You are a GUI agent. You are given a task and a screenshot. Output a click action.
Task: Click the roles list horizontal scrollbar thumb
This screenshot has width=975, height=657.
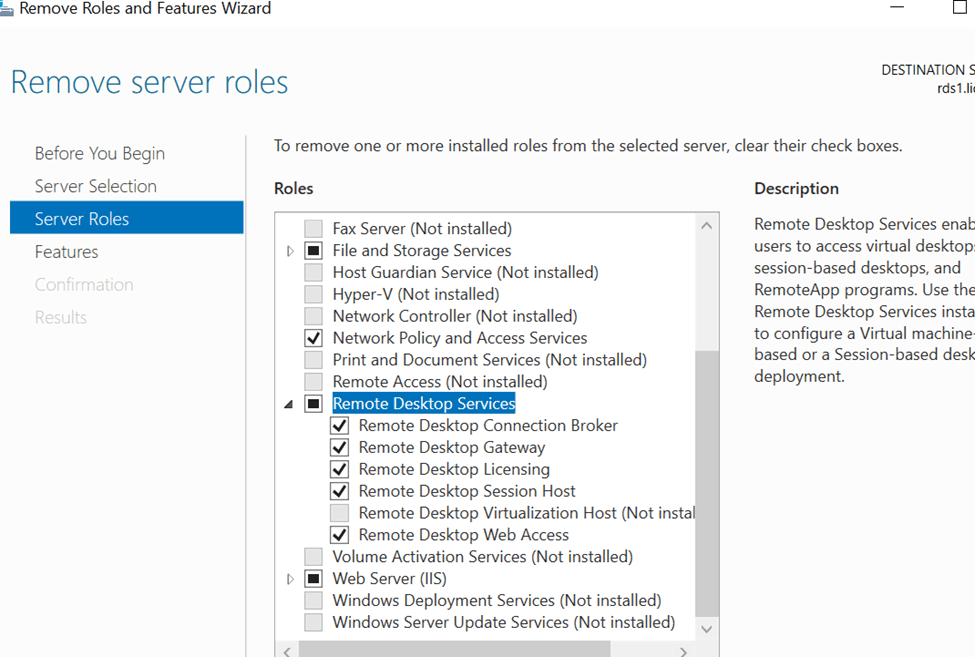coord(455,650)
